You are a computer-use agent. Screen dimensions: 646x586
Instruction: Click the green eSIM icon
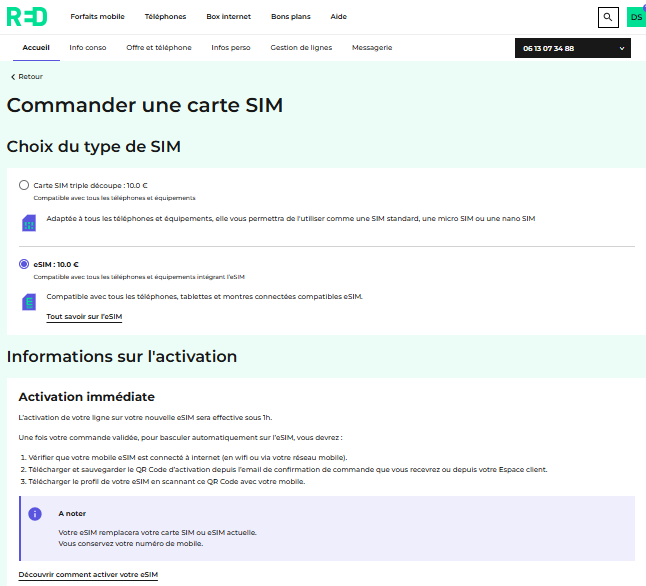click(28, 300)
